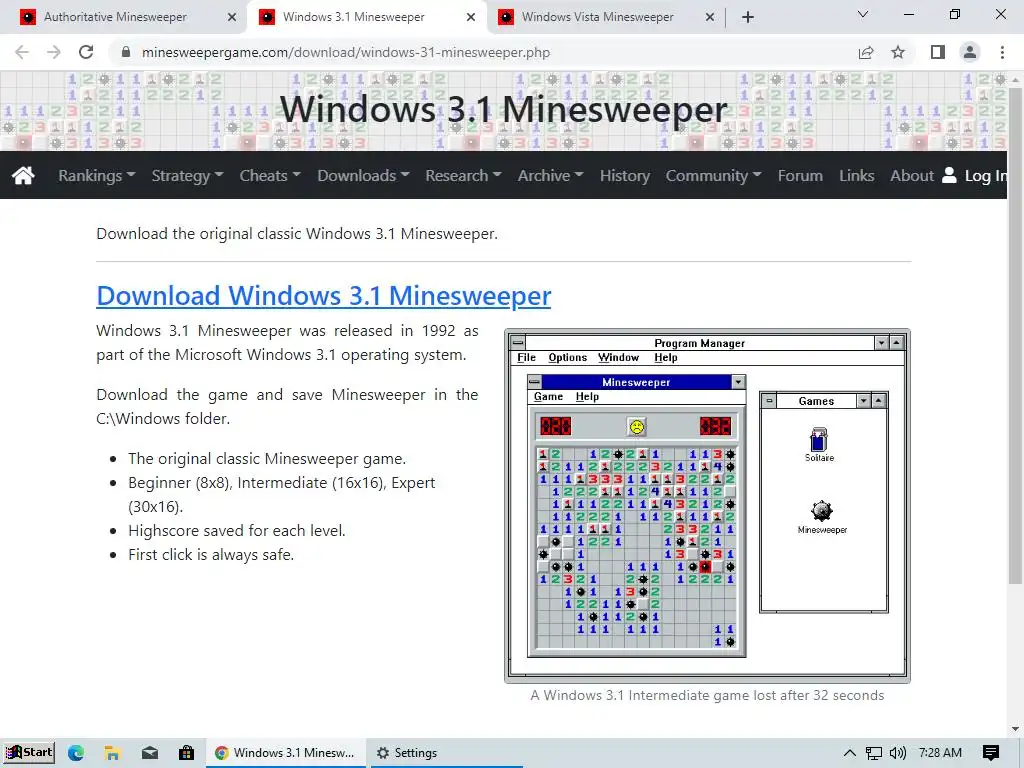Click the browser back arrow
Image resolution: width=1024 pixels, height=768 pixels.
[22, 52]
